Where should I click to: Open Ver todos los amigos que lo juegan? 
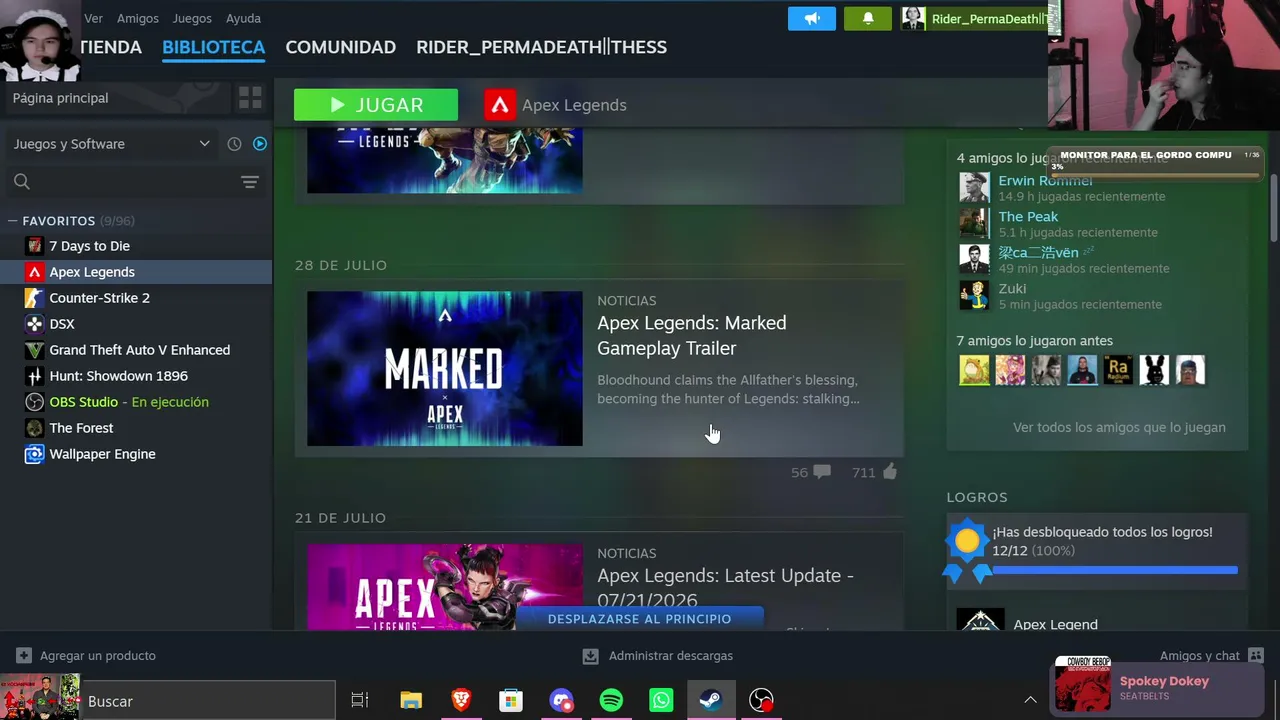tap(1119, 427)
